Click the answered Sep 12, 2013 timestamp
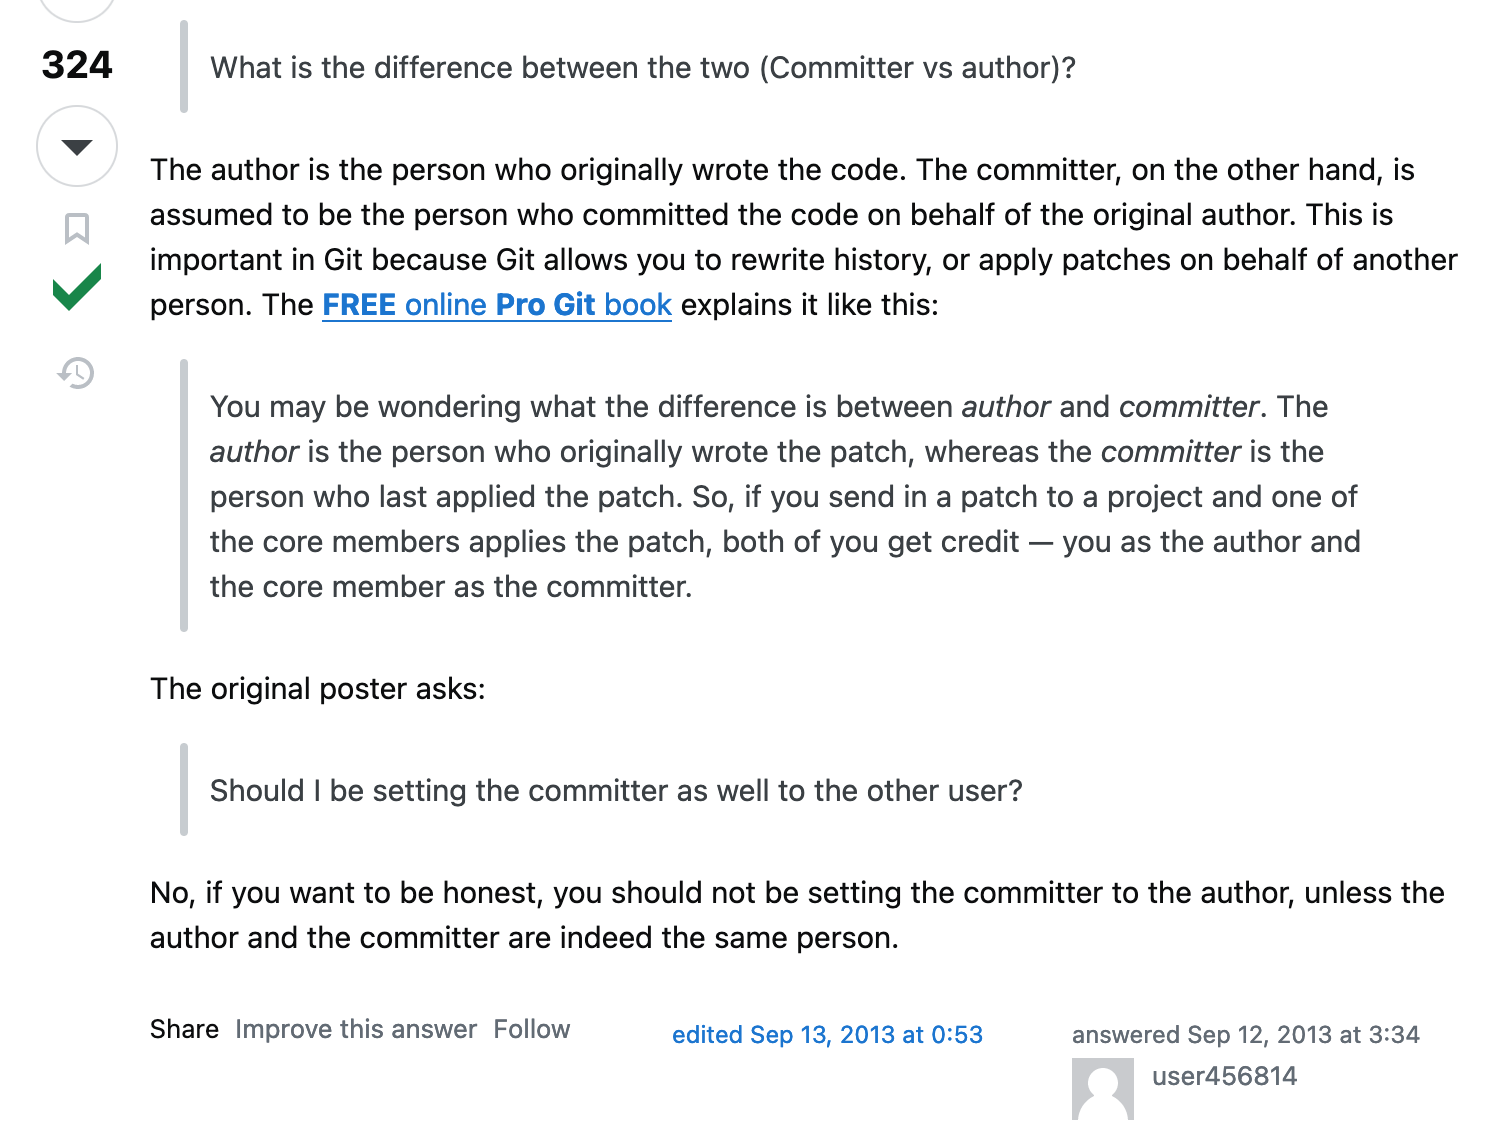Screen dimensions: 1486x1146 click(x=1245, y=1034)
